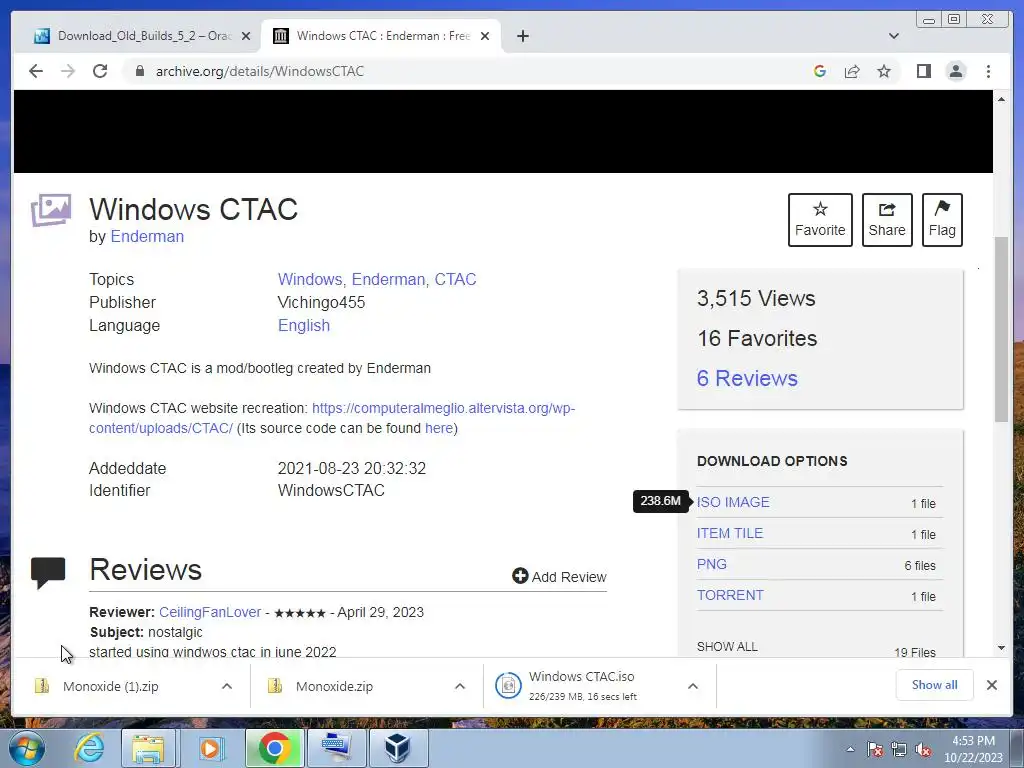This screenshot has width=1024, height=768.
Task: Click Windows CTAC.iso download item
Action: [x=582, y=686]
